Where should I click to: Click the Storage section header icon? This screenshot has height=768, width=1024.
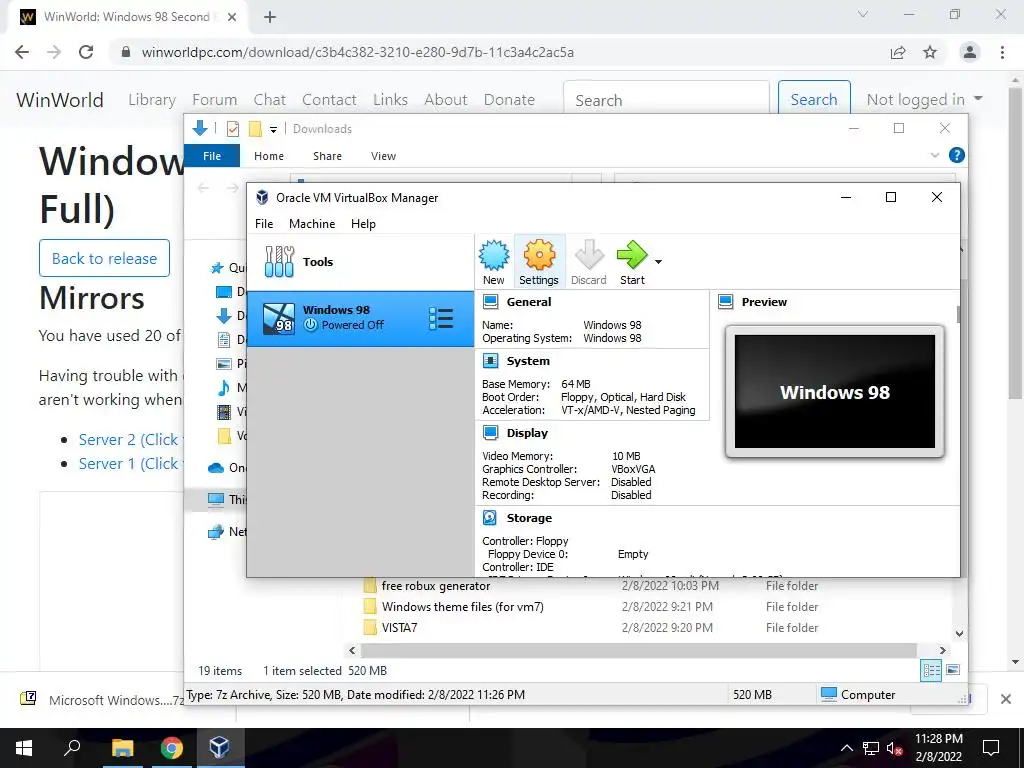click(490, 517)
